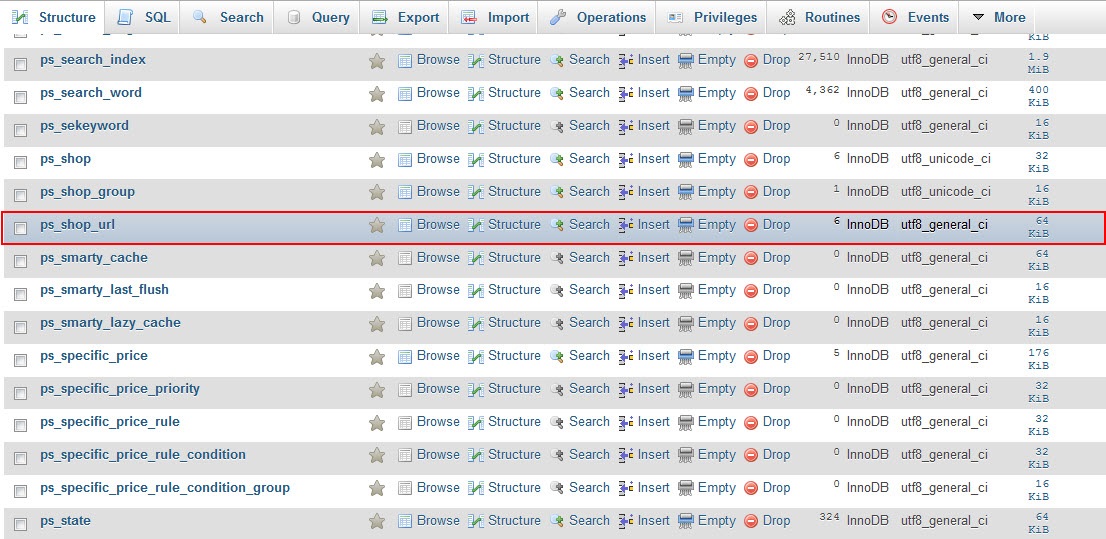Screen dimensions: 1106x539
Task: Click Insert icon for ps_shop row
Action: coord(626,159)
